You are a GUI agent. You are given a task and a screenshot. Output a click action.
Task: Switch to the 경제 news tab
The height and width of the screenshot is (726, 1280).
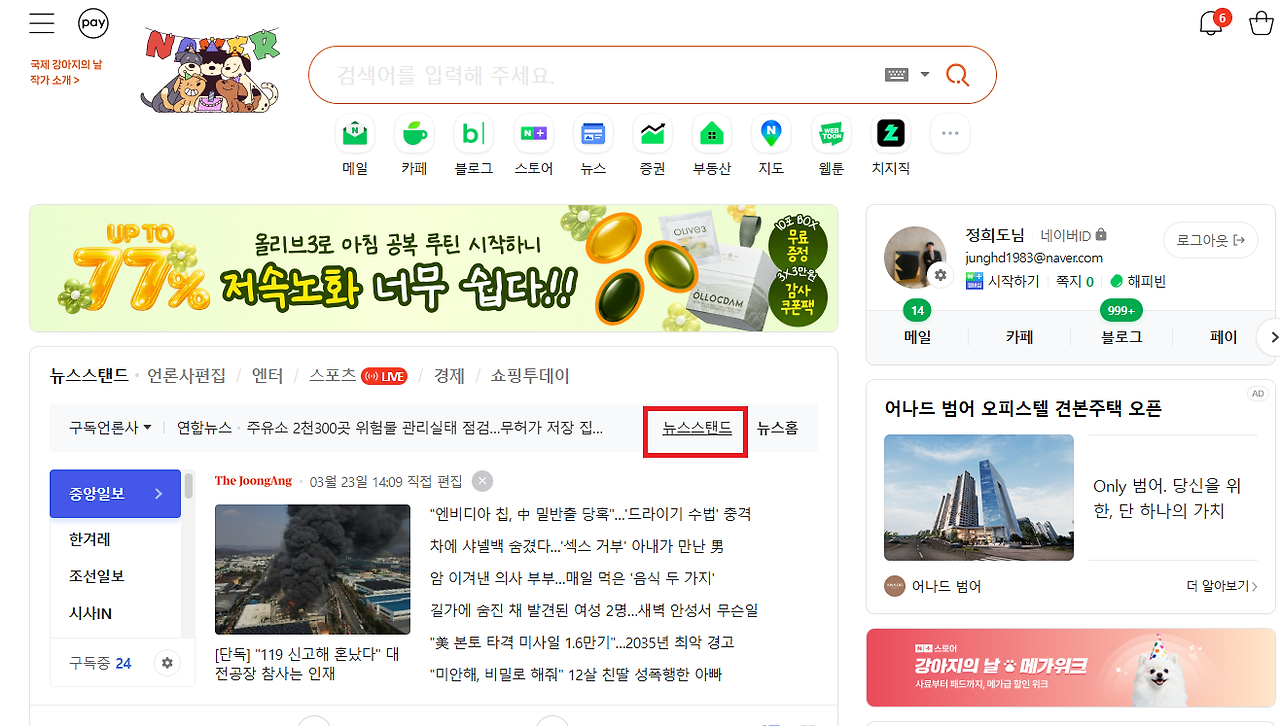[449, 375]
